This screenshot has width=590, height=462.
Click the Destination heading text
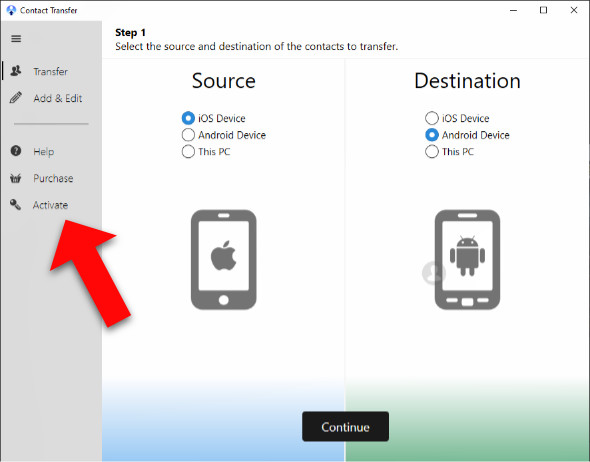point(467,81)
